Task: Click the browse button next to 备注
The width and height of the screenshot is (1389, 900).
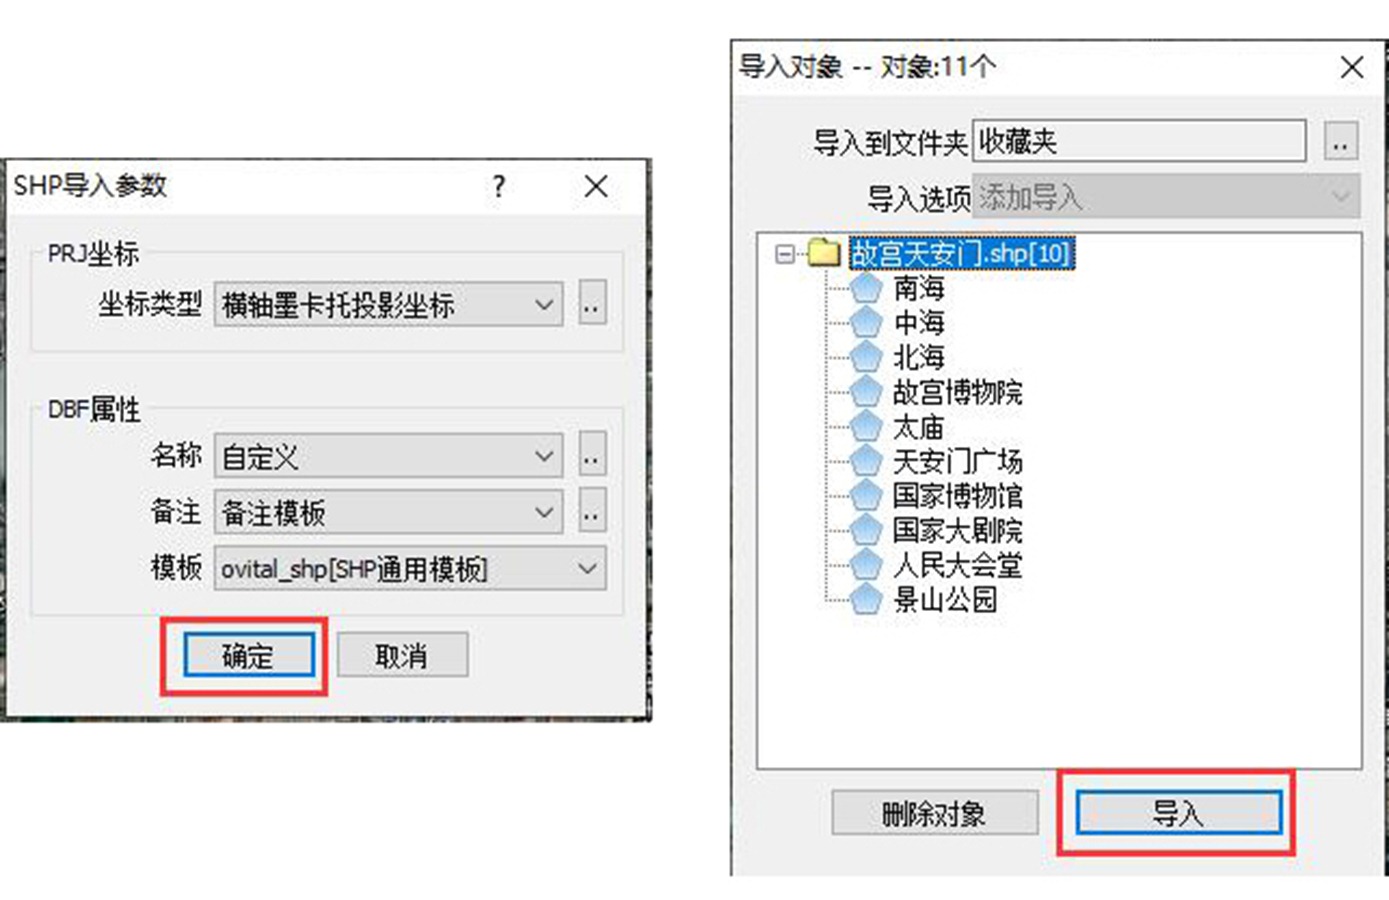Action: [592, 513]
